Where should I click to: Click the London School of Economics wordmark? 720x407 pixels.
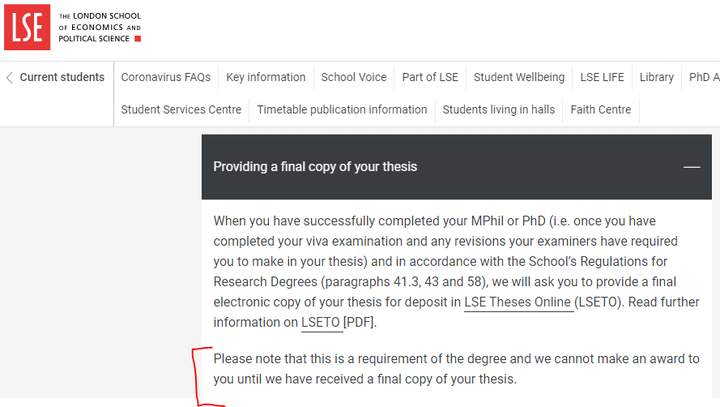(x=100, y=28)
